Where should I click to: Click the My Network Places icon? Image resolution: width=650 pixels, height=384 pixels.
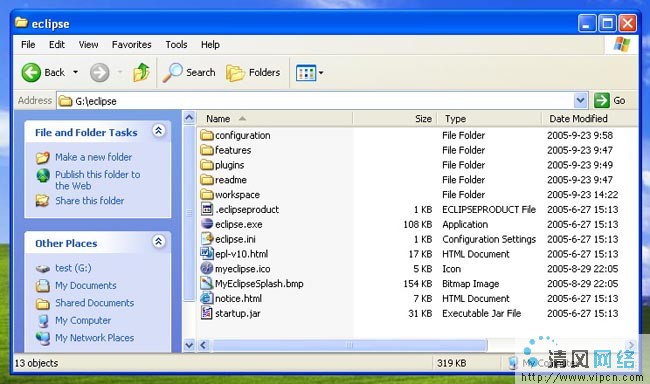43,338
